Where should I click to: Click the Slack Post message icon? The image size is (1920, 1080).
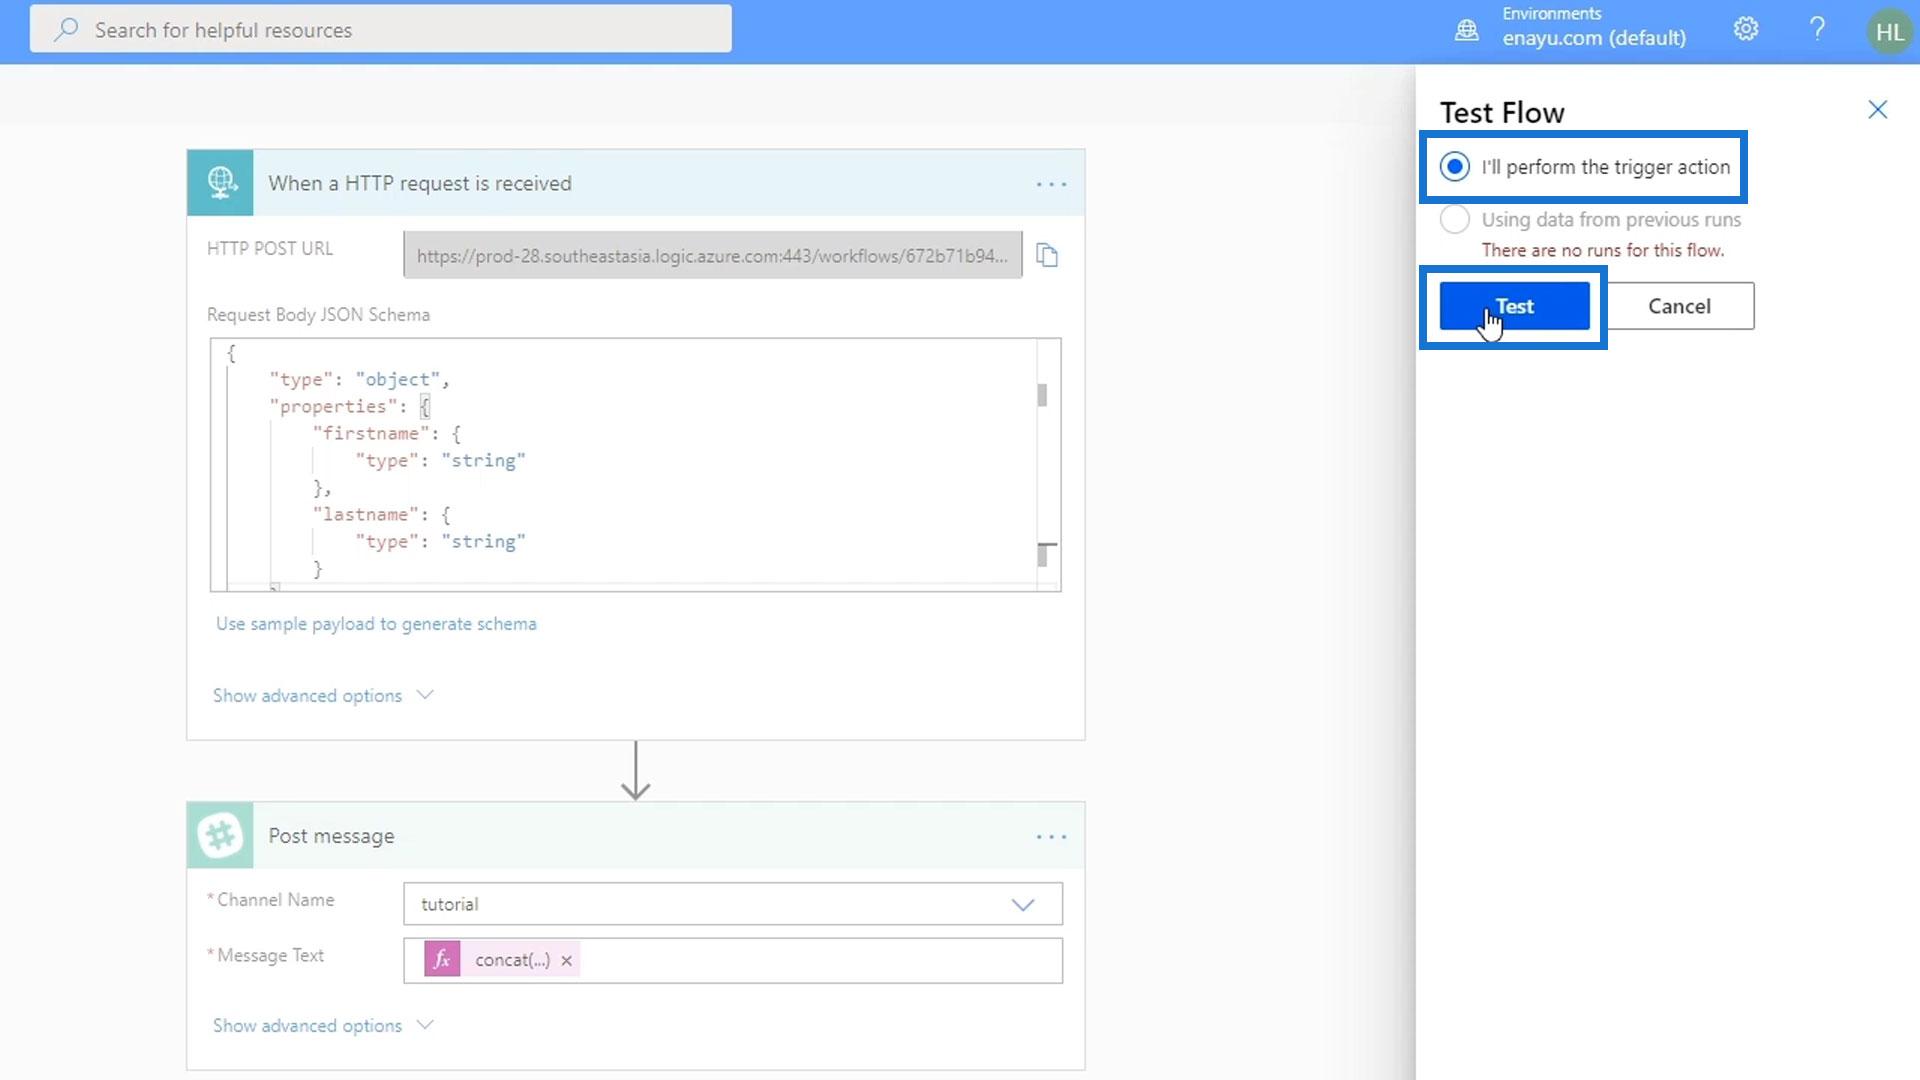[220, 836]
